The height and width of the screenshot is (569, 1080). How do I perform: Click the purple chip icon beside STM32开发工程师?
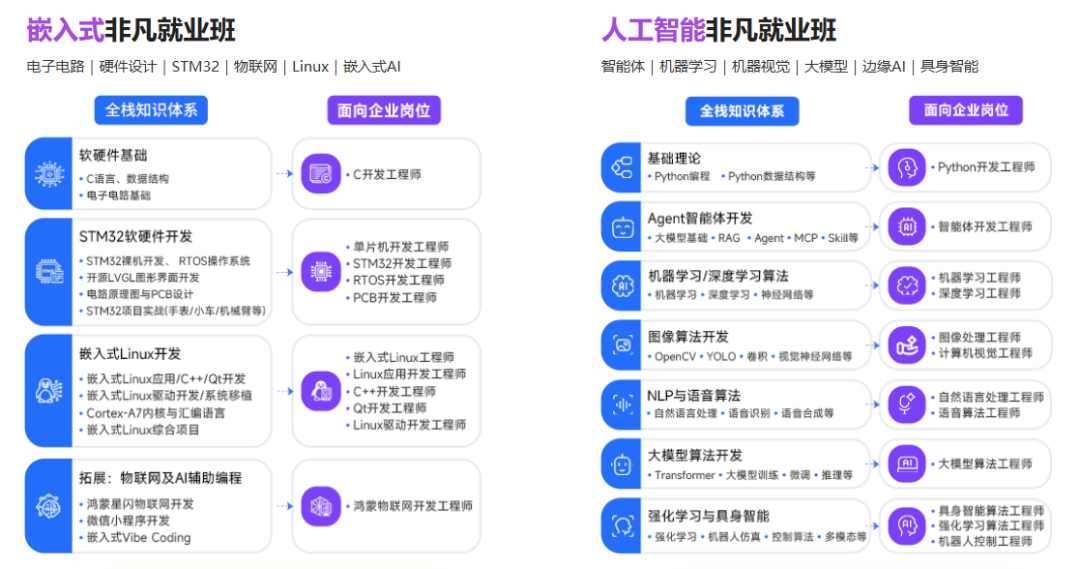pos(321,272)
